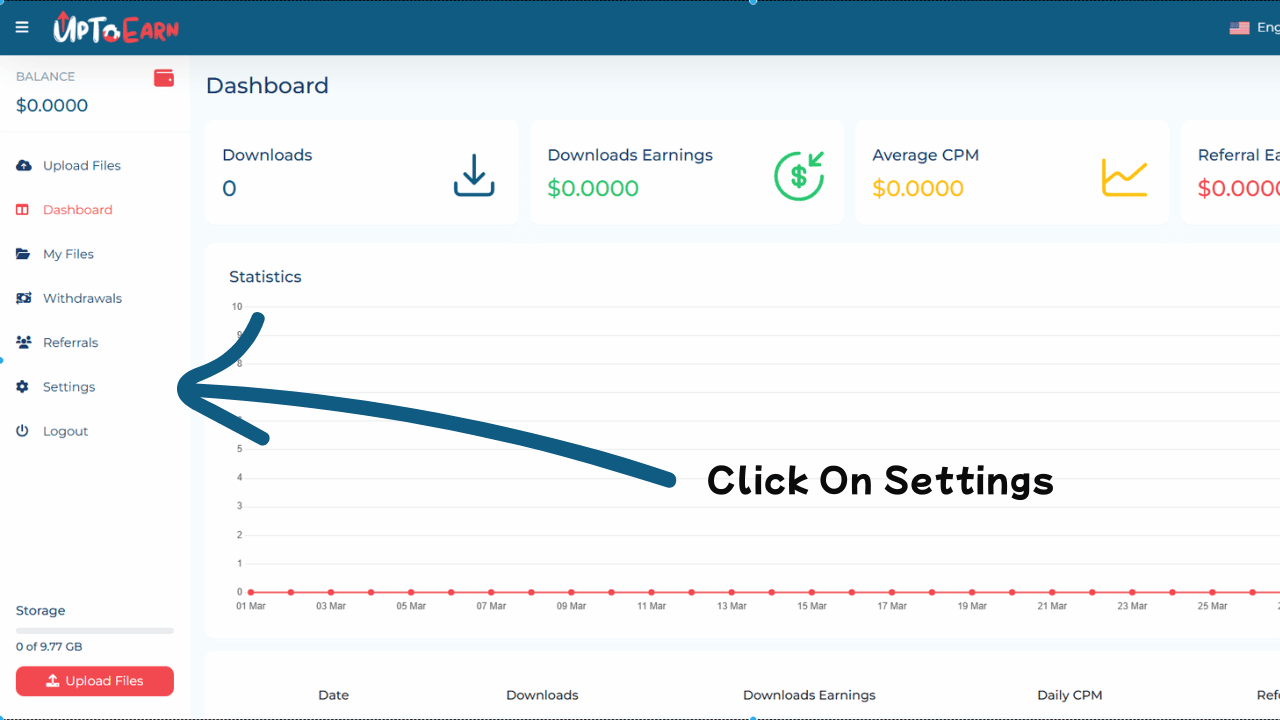Open the Withdrawals page

[82, 298]
